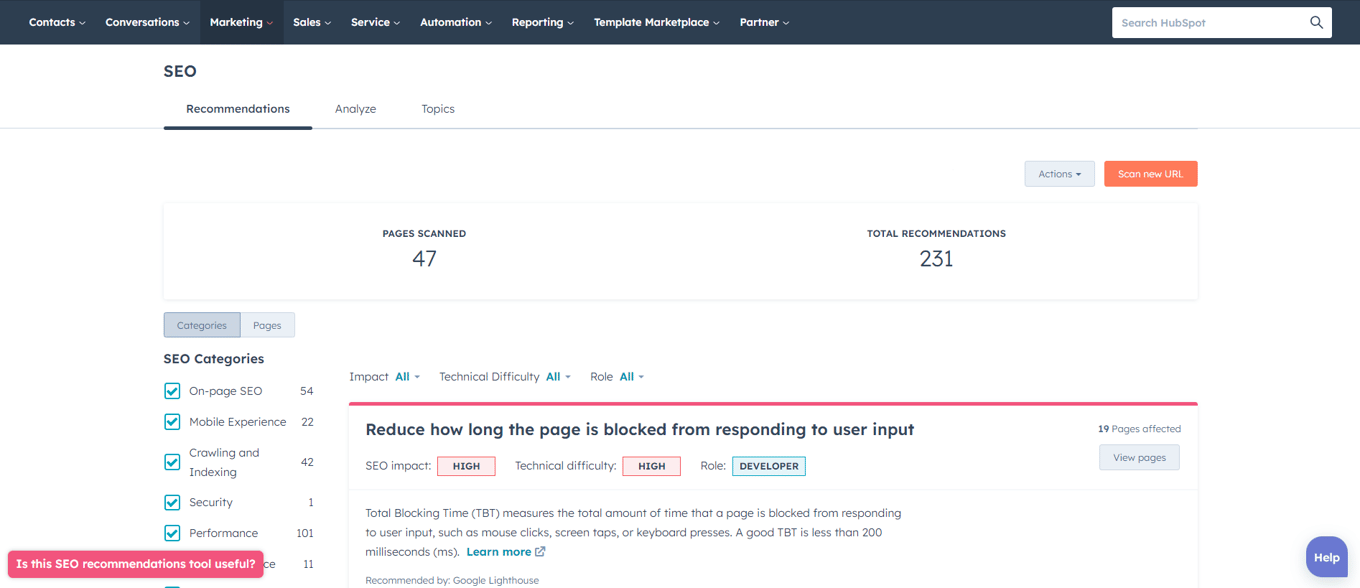Screen dimensions: 1360x588
Task: Open the Topics tab
Action: (437, 108)
